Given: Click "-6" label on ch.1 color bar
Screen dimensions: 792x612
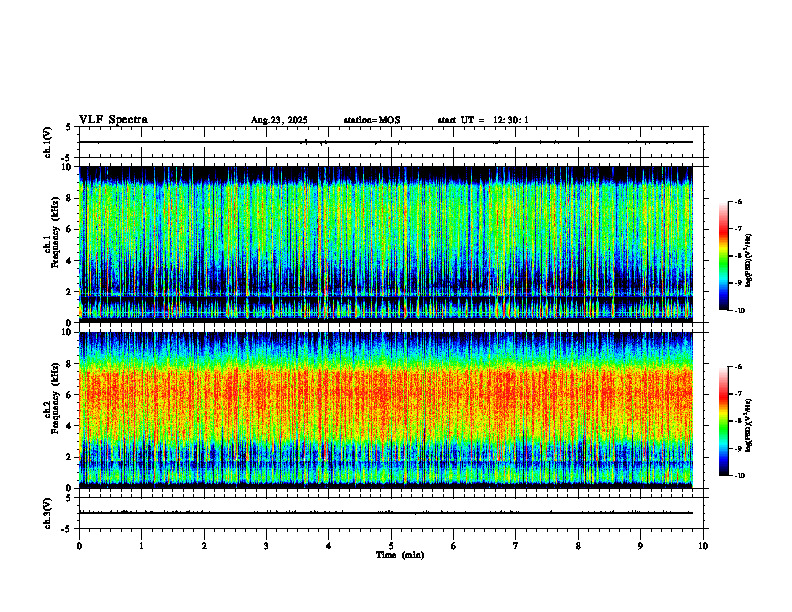Looking at the screenshot, I should pyautogui.click(x=737, y=201).
